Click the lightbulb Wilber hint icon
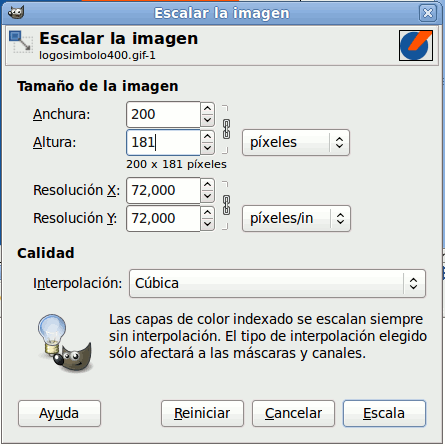This screenshot has height=446, width=445. tap(65, 343)
